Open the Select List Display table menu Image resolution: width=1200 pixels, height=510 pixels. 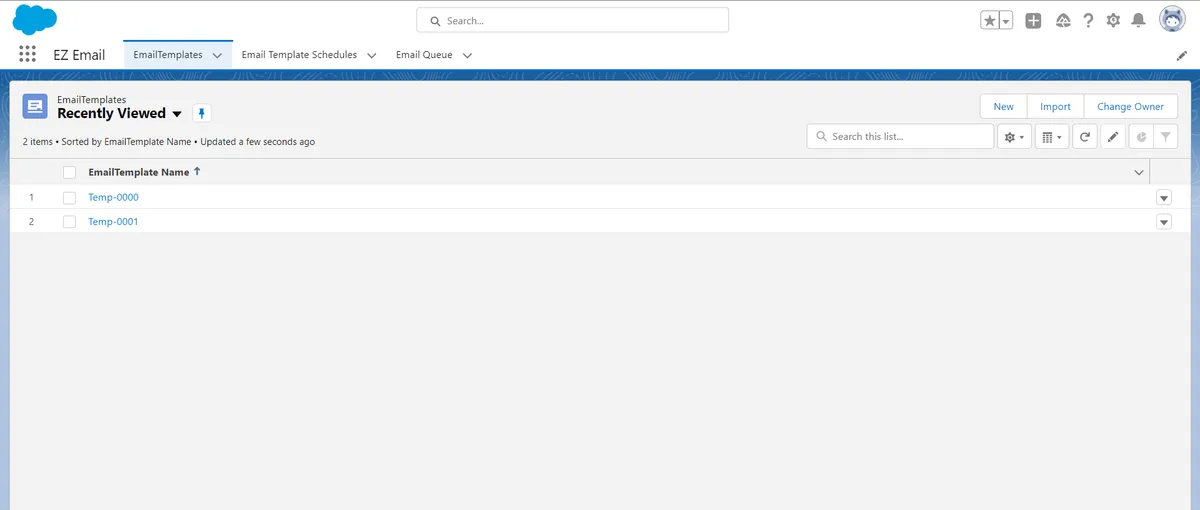[x=1051, y=137]
